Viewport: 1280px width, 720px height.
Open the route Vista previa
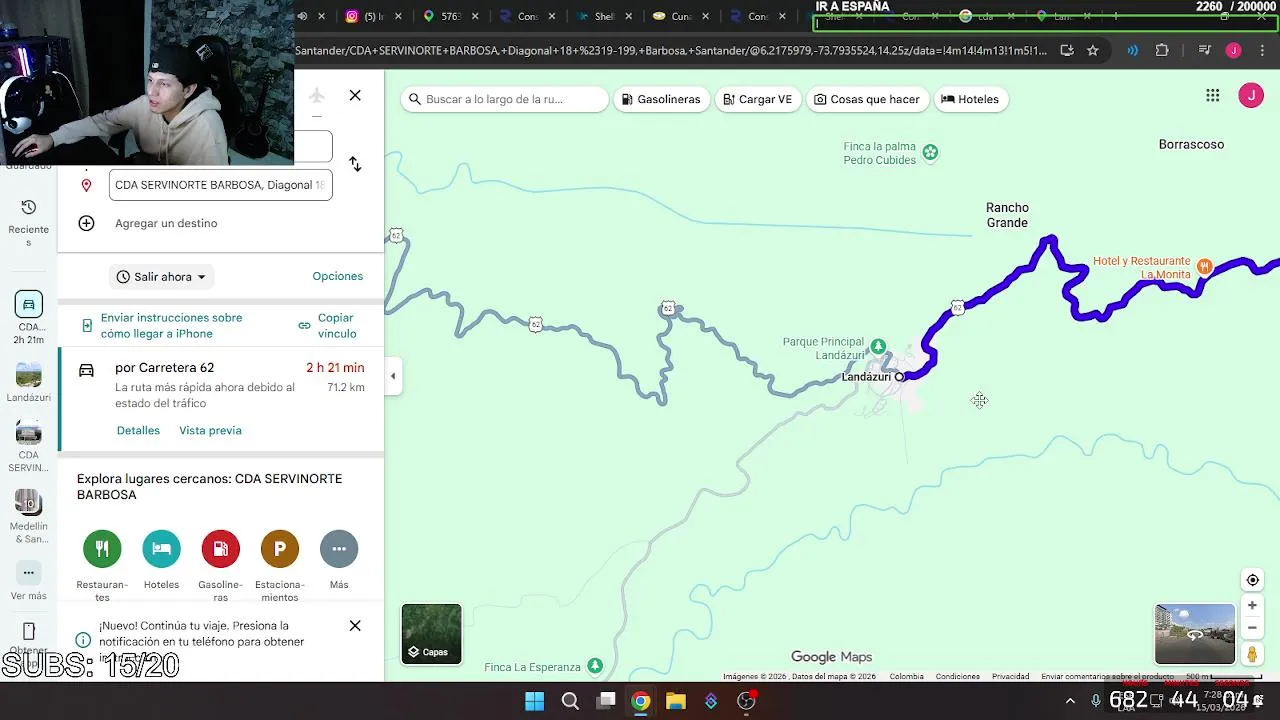[210, 430]
